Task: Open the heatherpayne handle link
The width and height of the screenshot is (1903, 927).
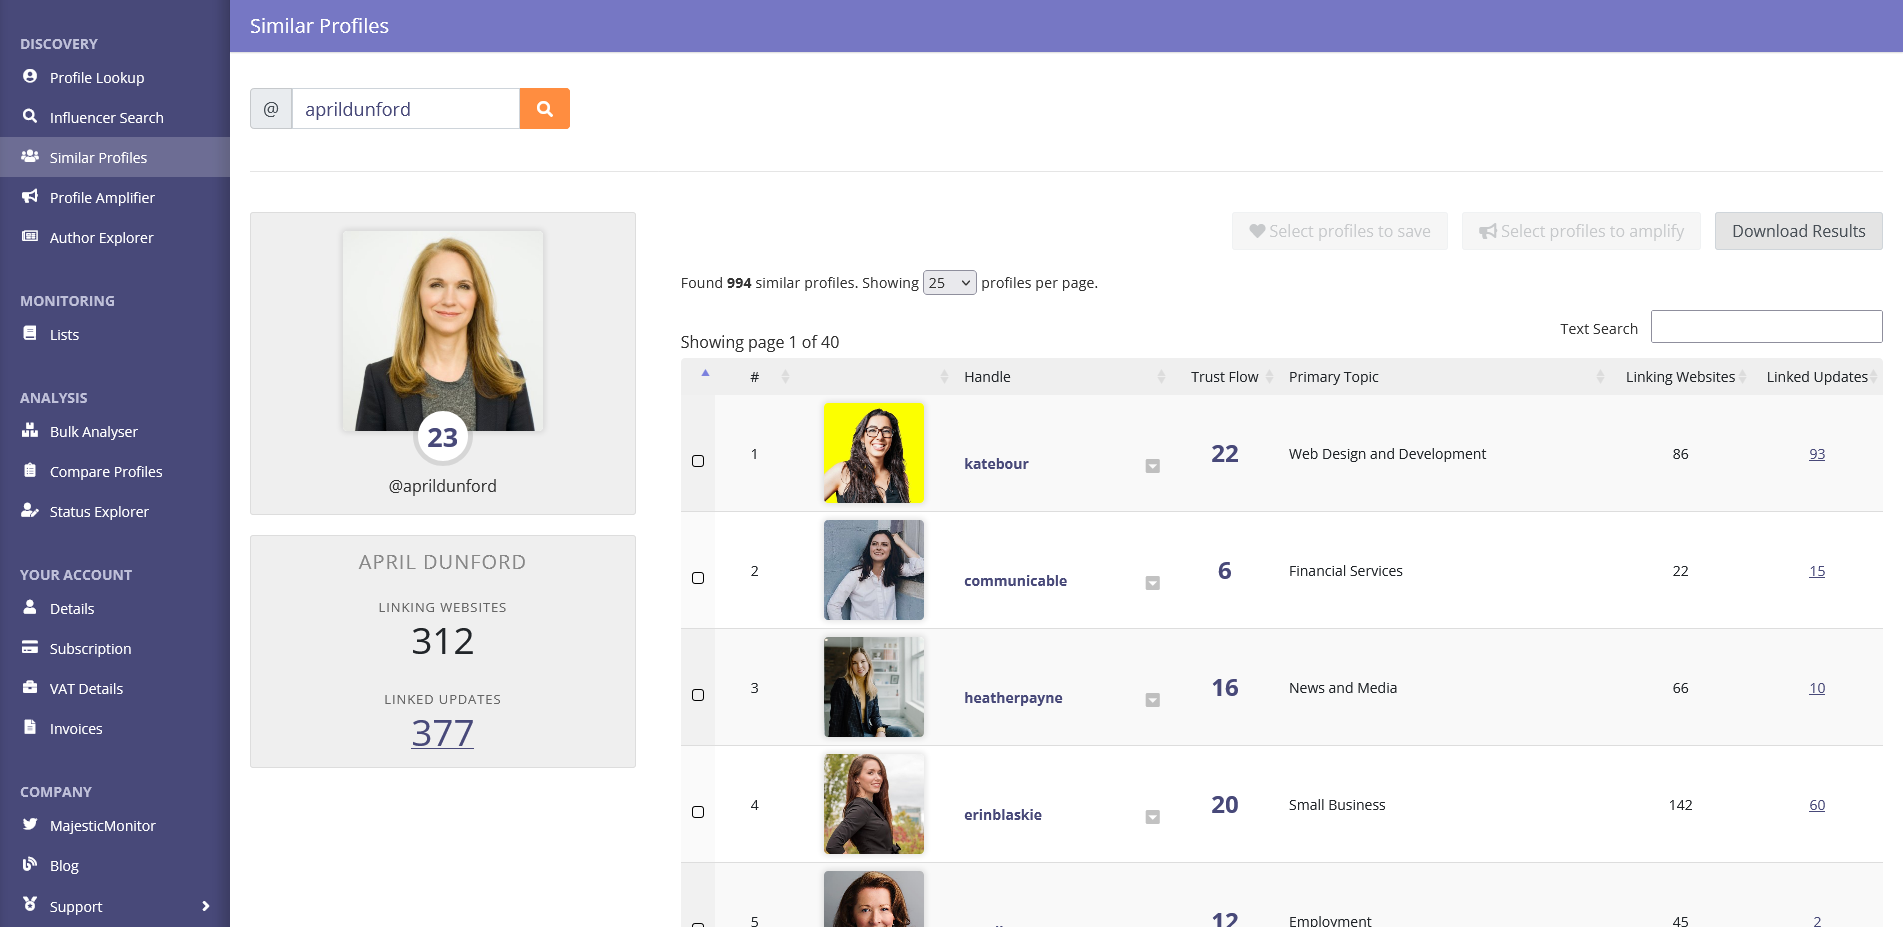Action: pos(1013,697)
